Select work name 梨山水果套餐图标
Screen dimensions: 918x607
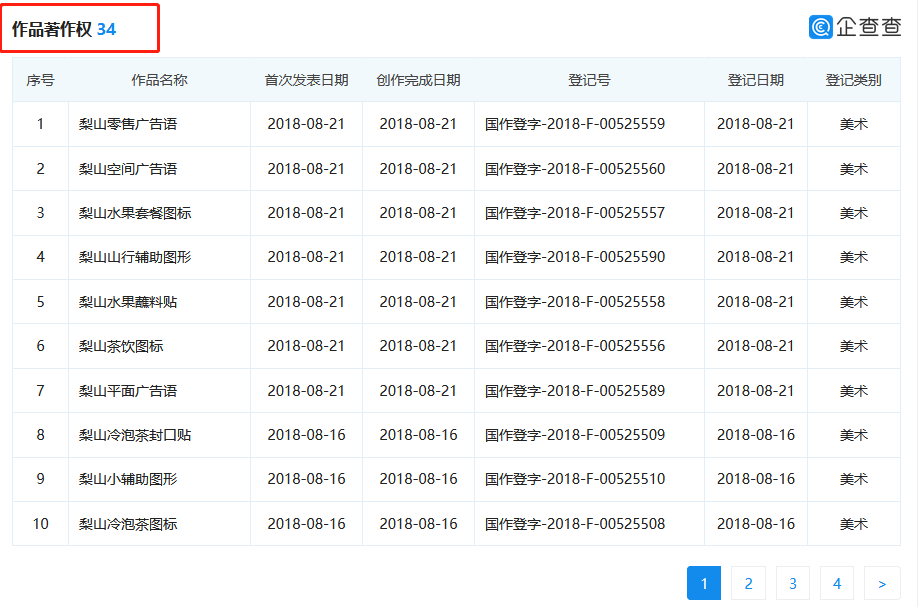135,213
